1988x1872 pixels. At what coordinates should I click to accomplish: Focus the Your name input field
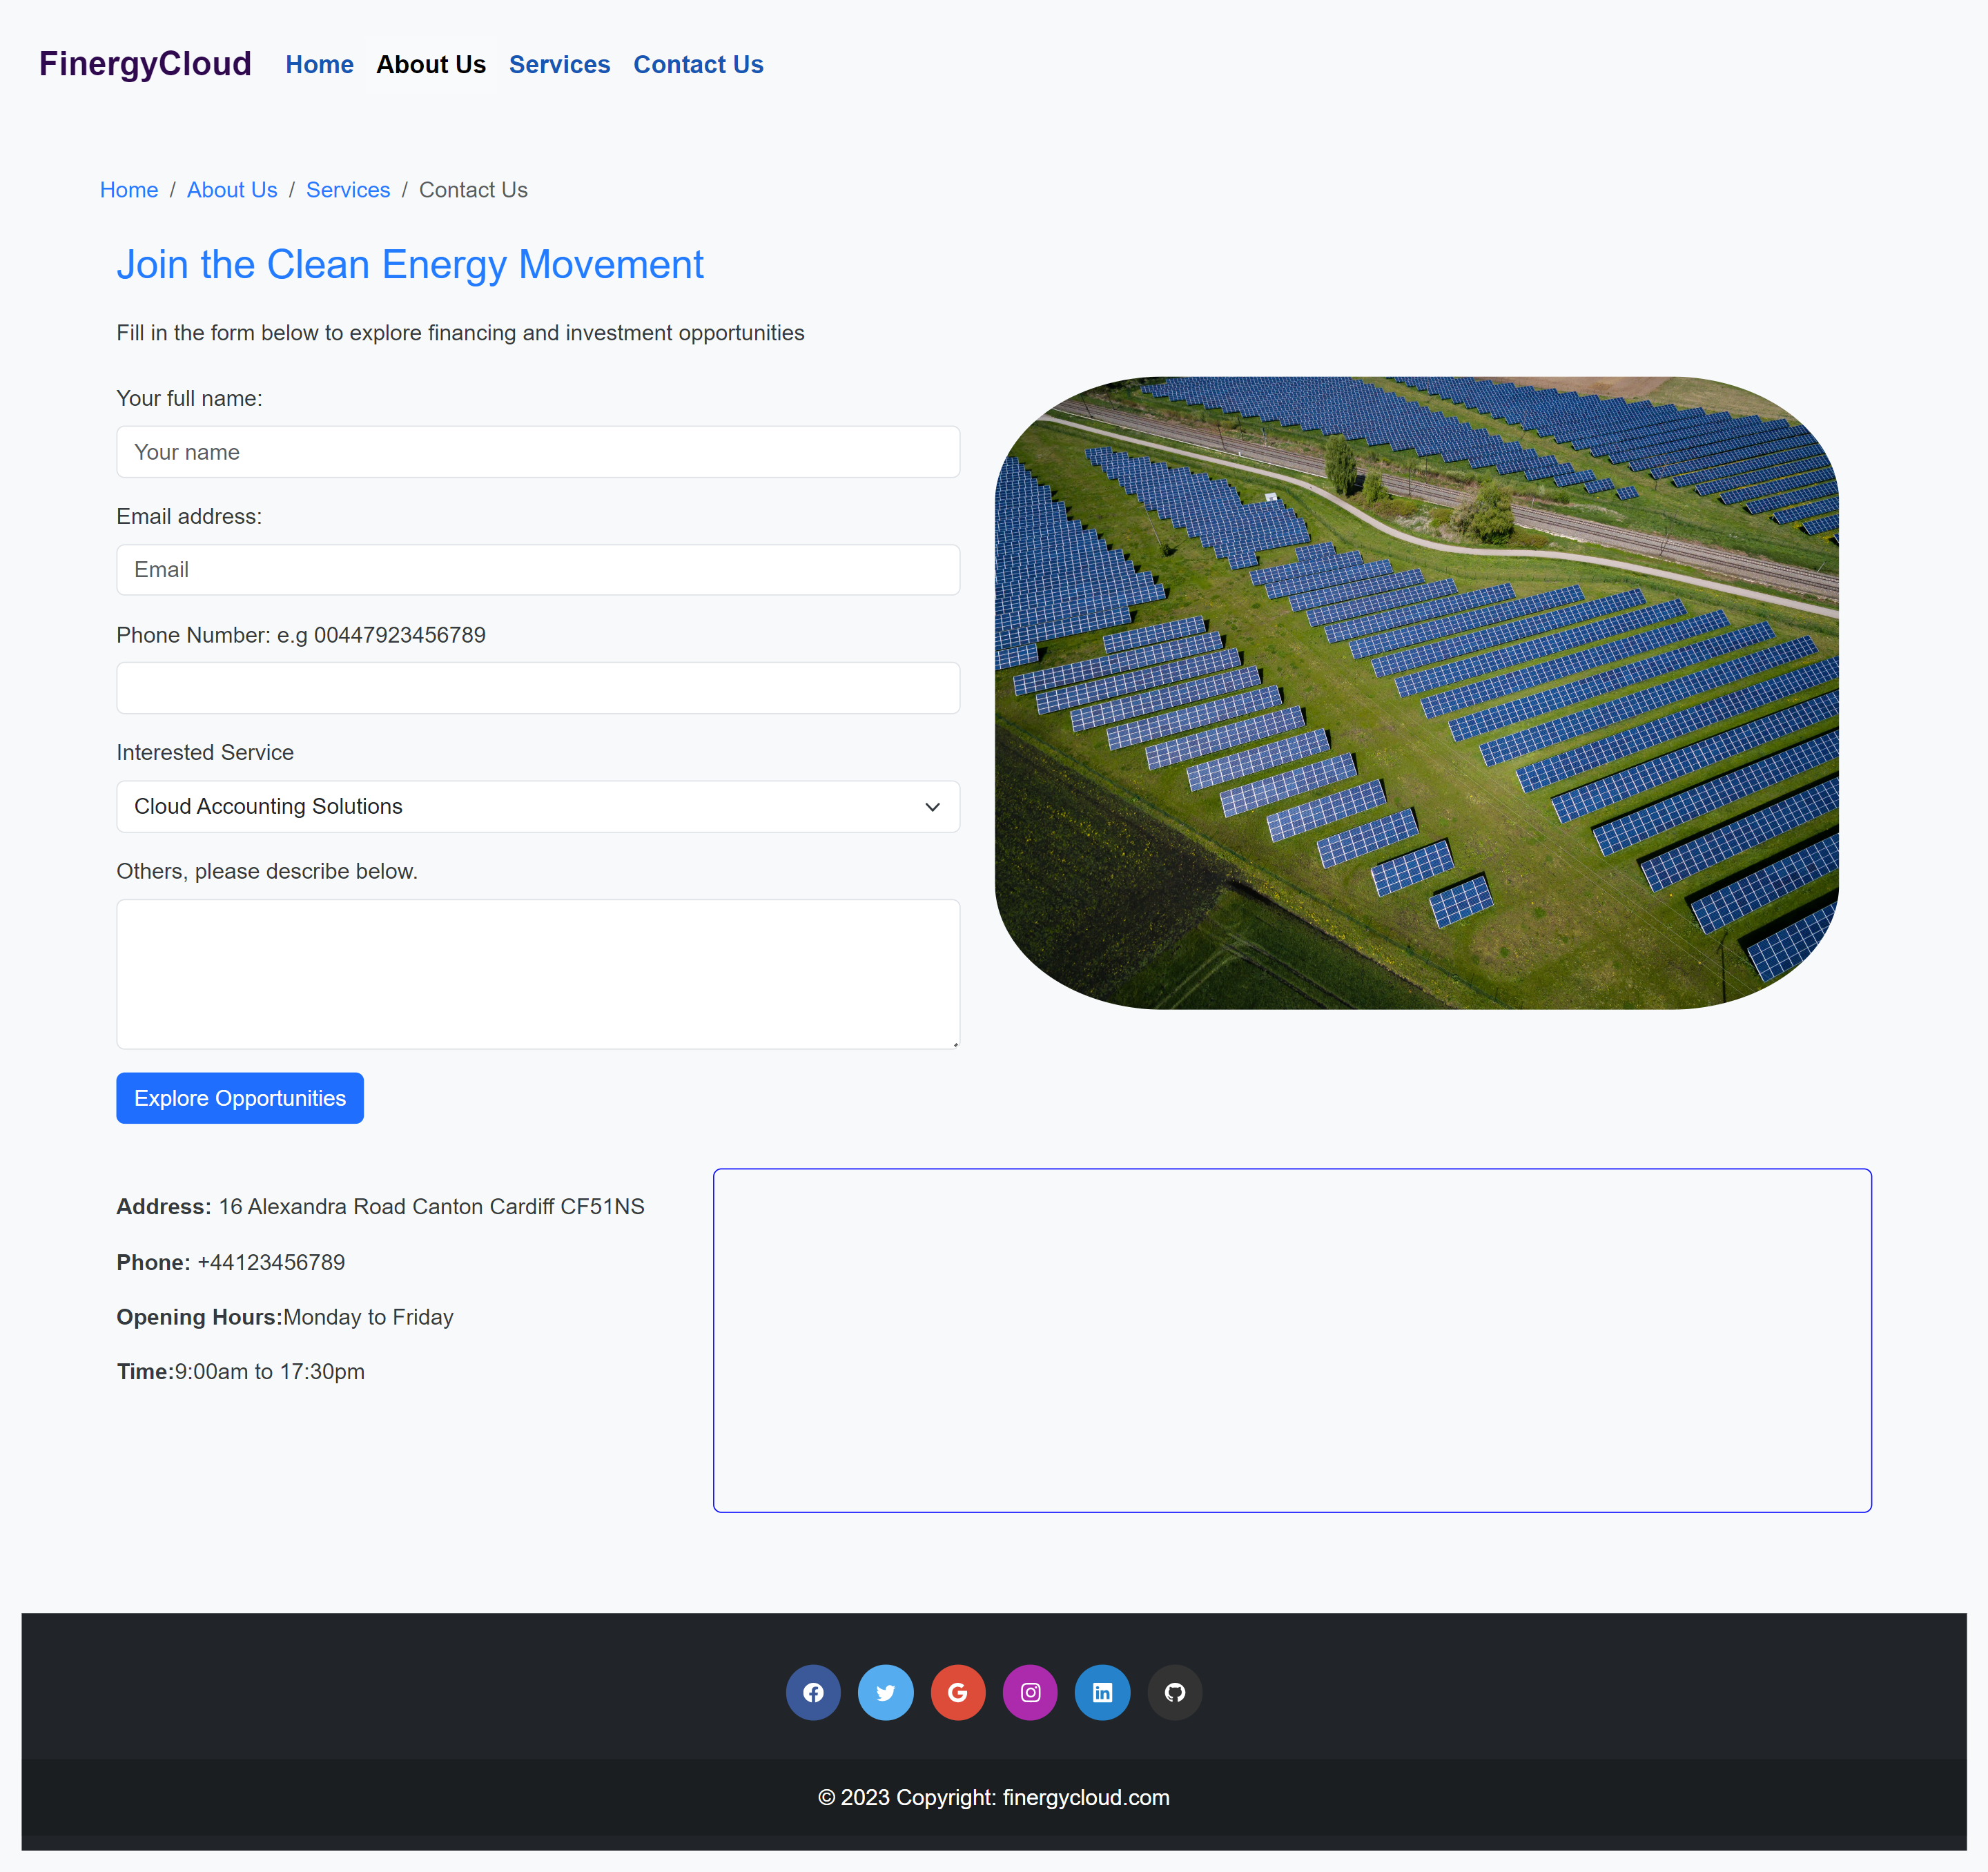coord(538,452)
